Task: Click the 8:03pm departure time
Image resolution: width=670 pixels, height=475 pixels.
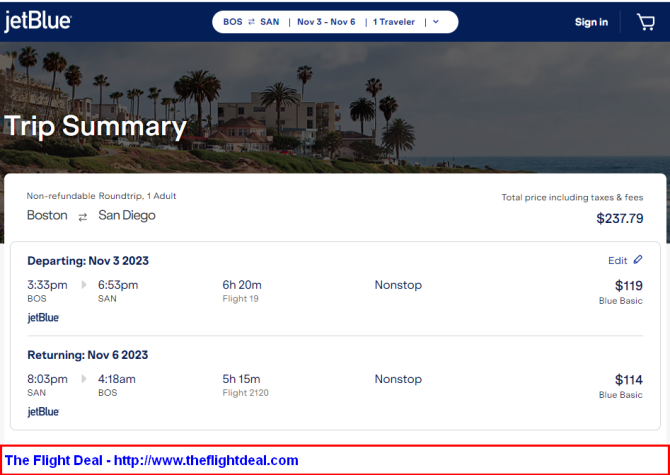Action: (47, 379)
